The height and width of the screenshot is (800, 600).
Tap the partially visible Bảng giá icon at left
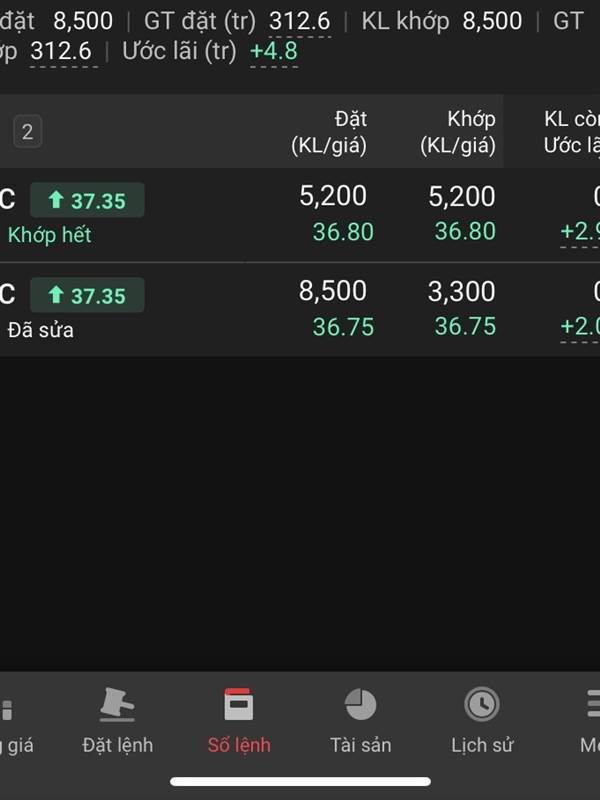(x=6, y=710)
